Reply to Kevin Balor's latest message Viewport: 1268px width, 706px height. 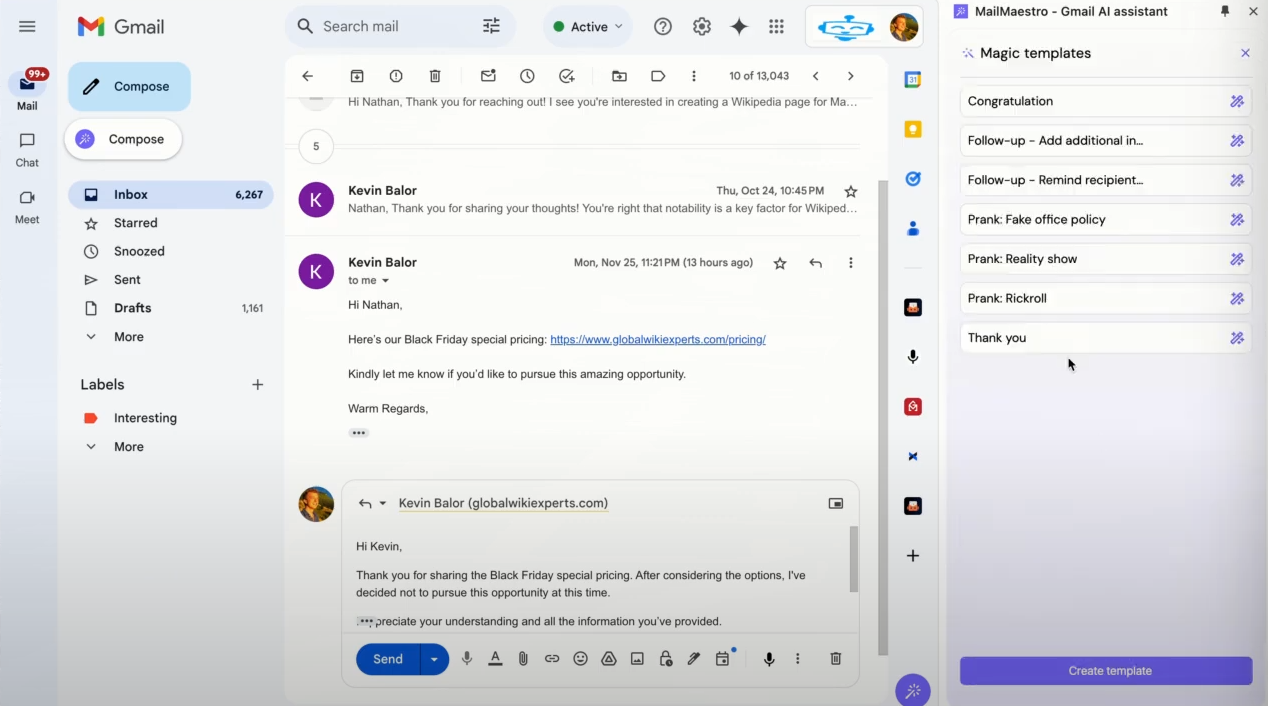(816, 263)
